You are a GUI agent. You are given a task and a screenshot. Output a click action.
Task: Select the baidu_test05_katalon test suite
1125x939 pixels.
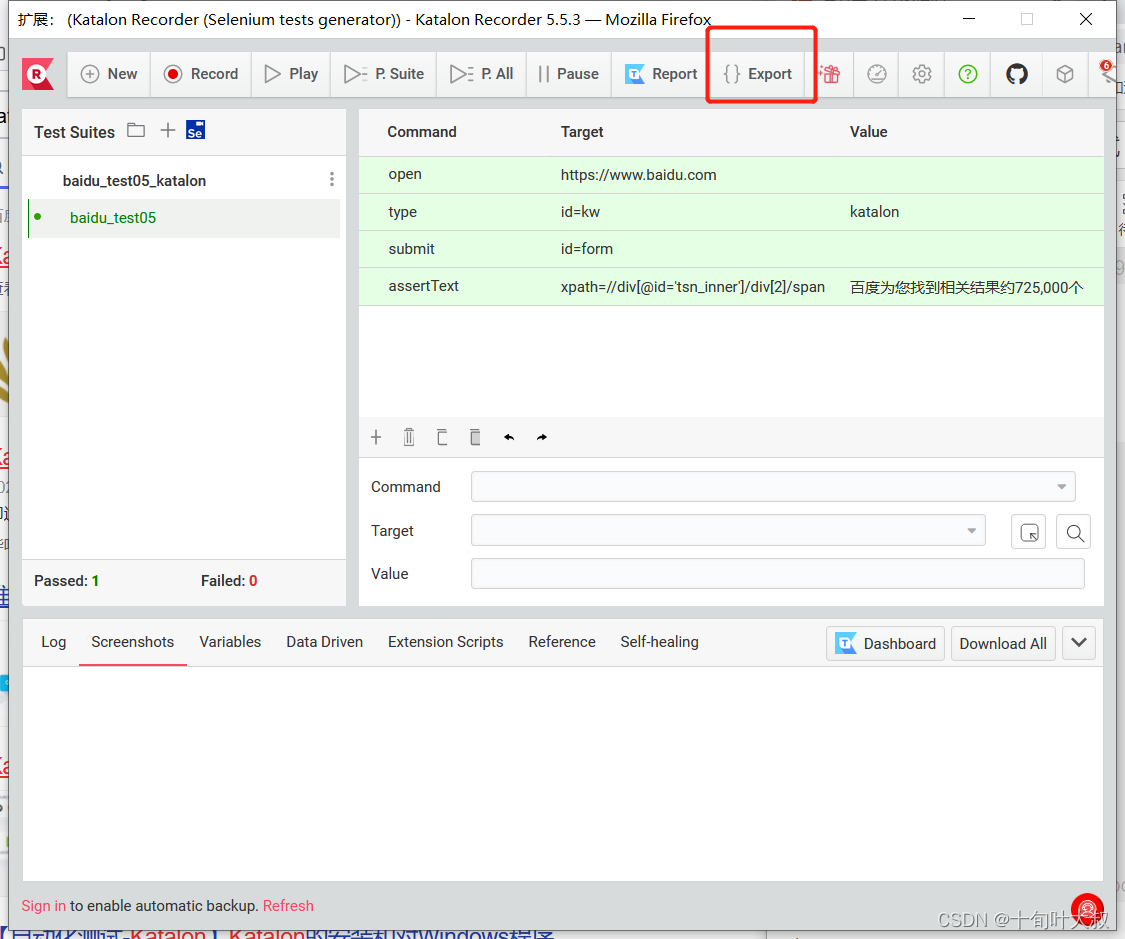point(134,181)
